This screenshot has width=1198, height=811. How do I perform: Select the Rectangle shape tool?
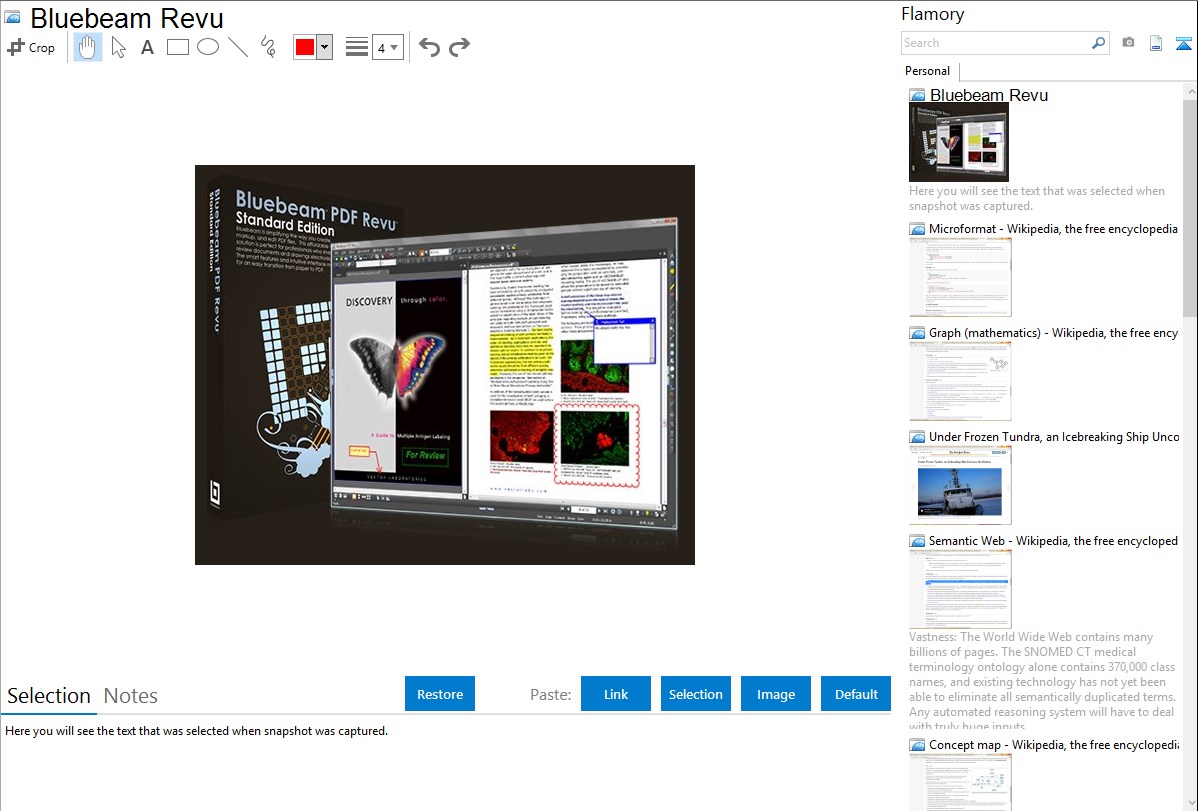point(177,47)
